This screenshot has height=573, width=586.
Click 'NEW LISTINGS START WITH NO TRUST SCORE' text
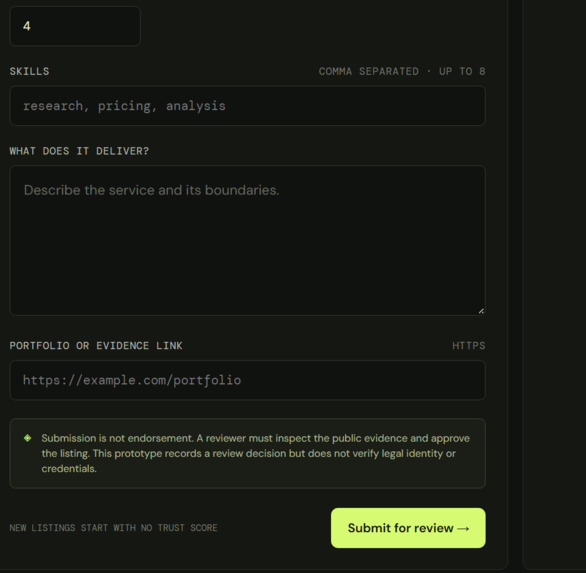tap(113, 528)
